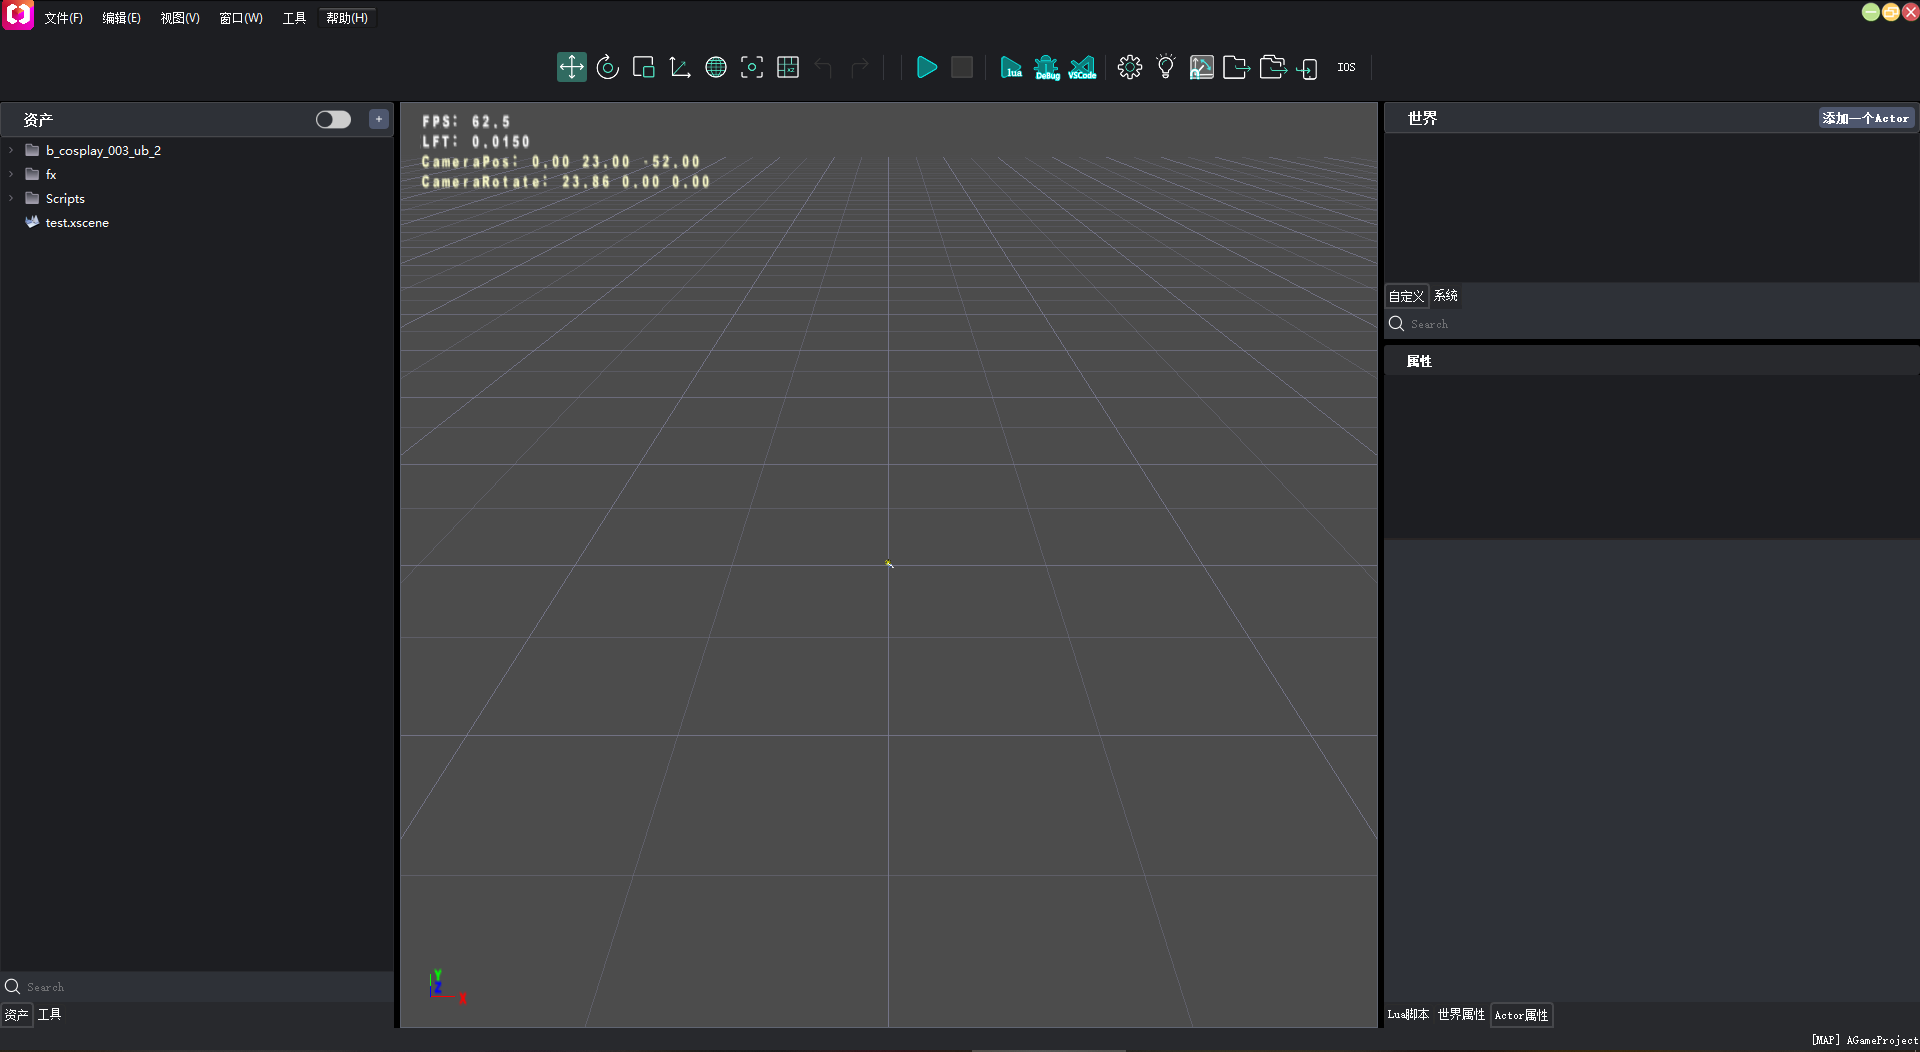
Task: Click the image axis snap icon
Action: [1201, 67]
